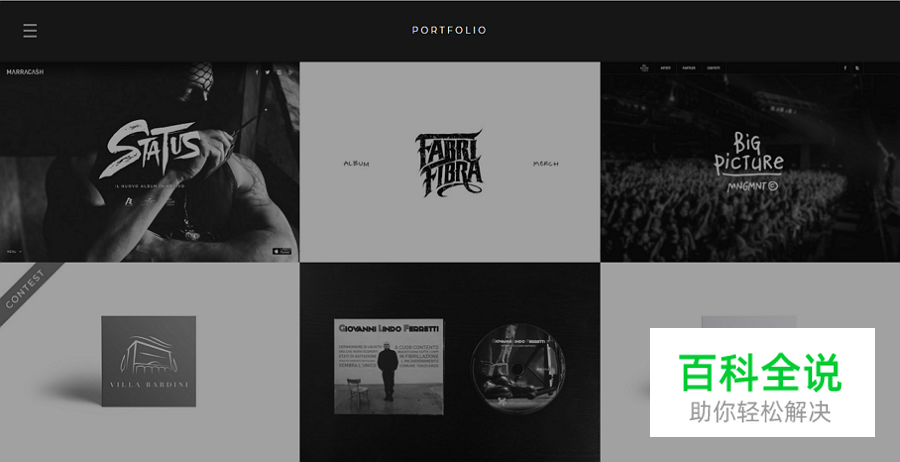The height and width of the screenshot is (462, 900).
Task: Click the PORTFOLIO header title
Action: [449, 30]
